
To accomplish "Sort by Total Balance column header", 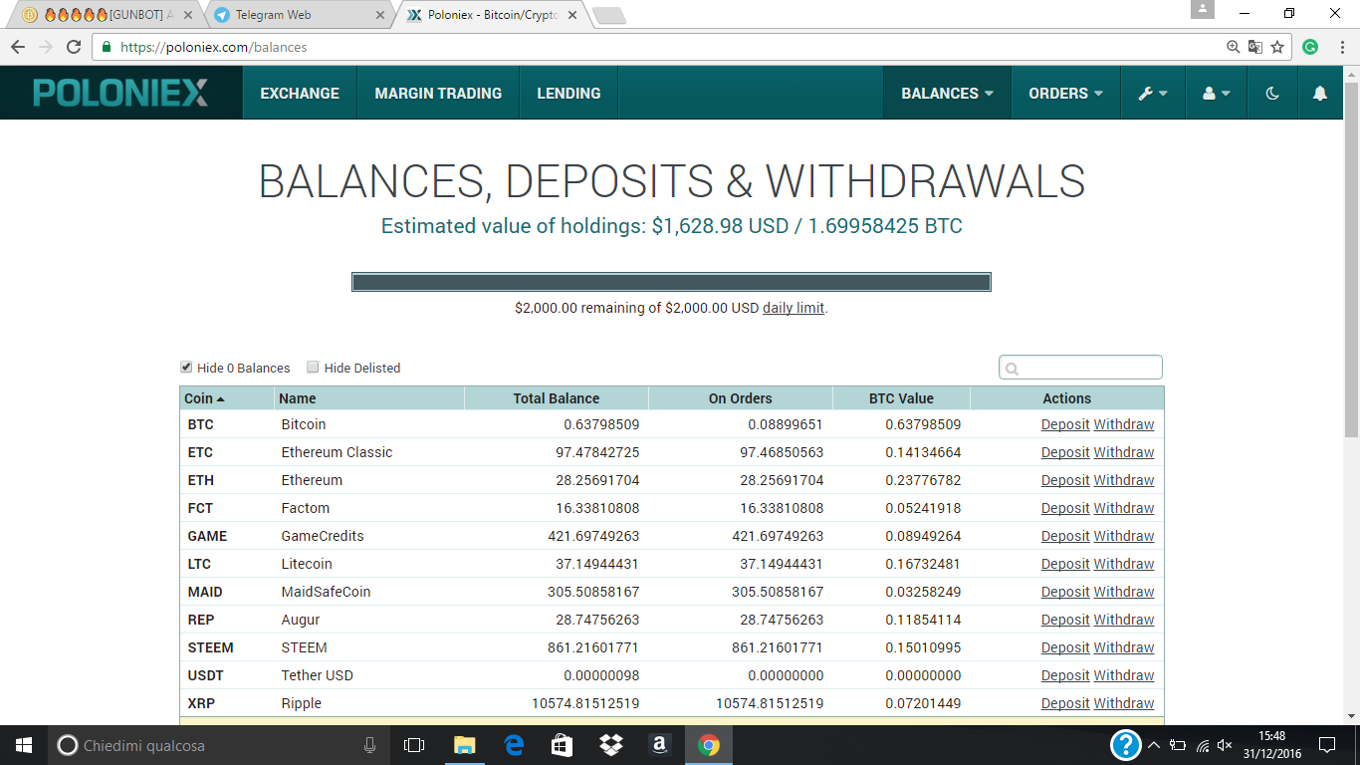I will point(556,398).
